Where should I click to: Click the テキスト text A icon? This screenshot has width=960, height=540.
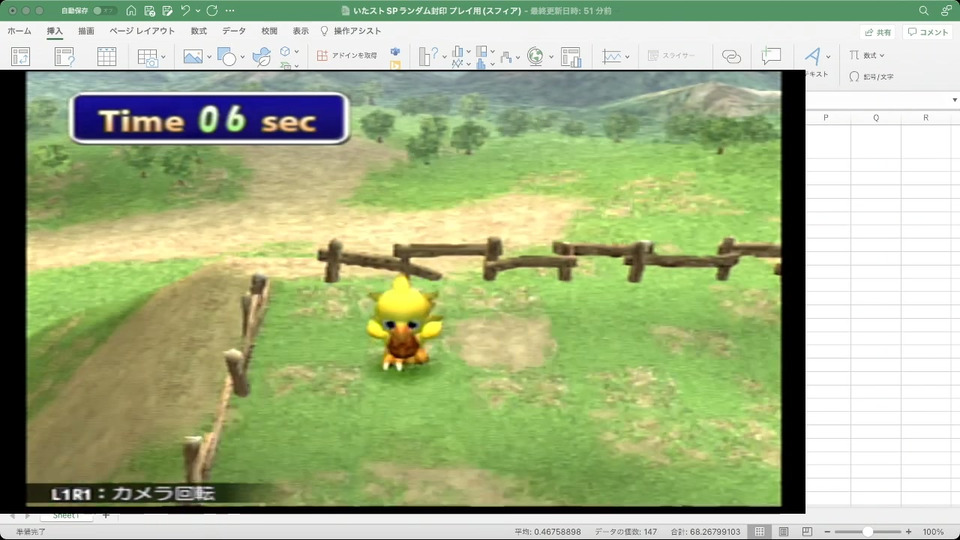pyautogui.click(x=813, y=56)
